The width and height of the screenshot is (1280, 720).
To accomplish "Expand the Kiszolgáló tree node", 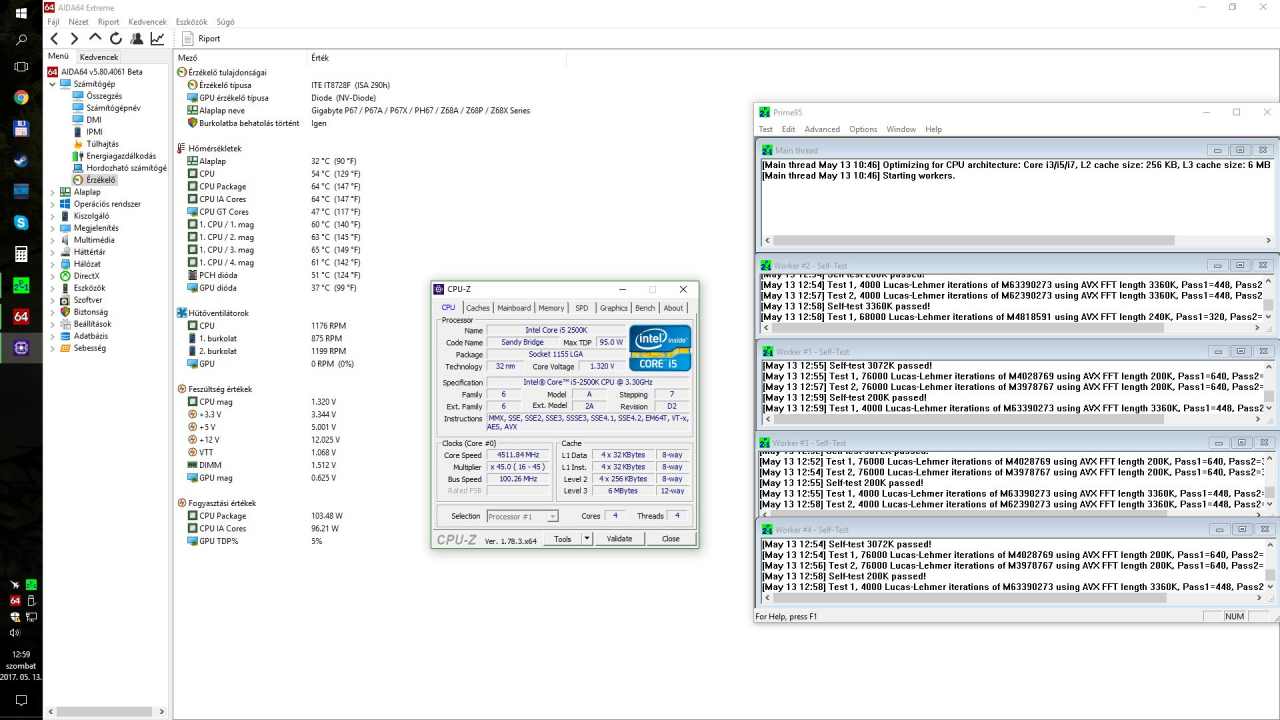I will [x=53, y=216].
